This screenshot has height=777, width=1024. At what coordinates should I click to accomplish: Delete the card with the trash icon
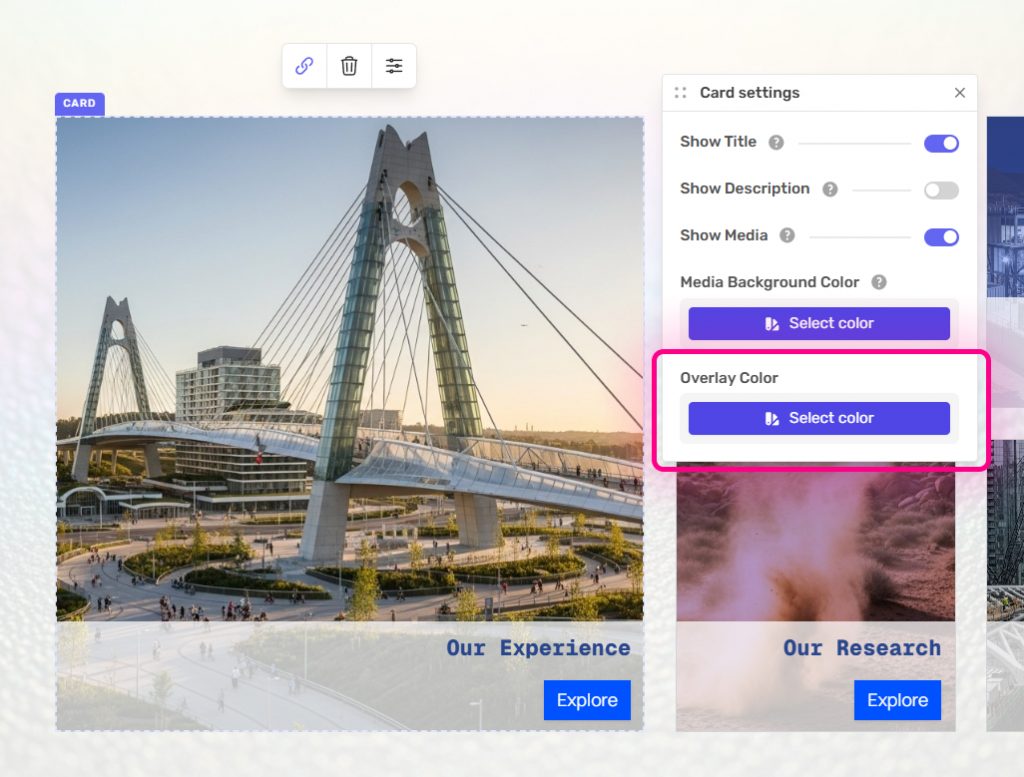point(349,66)
